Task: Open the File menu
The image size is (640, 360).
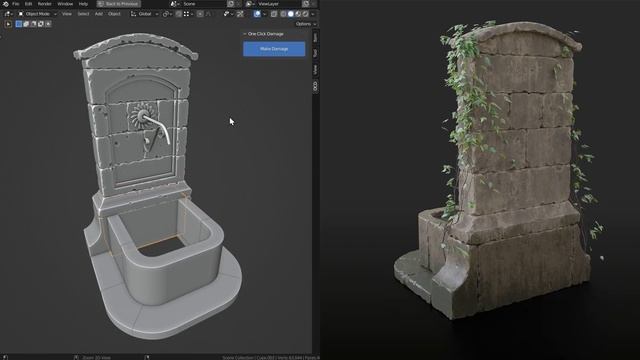Action: point(16,4)
